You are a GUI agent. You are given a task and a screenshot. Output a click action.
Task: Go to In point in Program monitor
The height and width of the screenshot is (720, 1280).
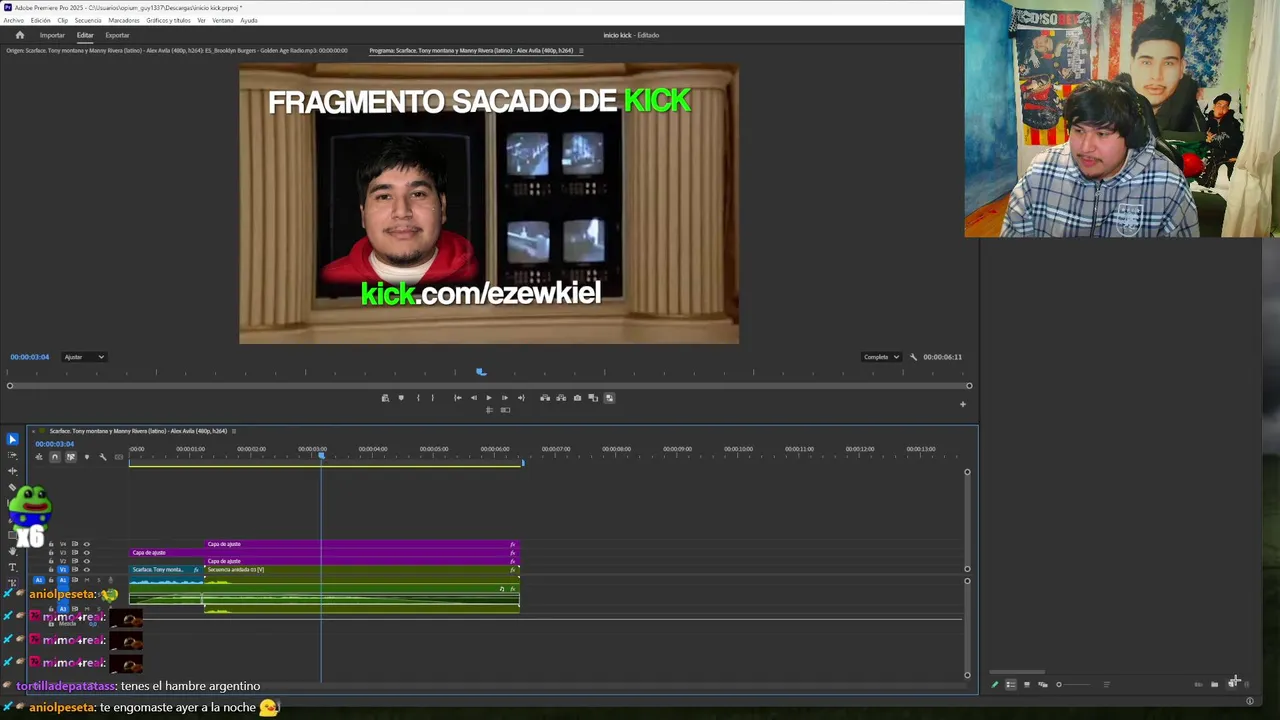tap(458, 398)
